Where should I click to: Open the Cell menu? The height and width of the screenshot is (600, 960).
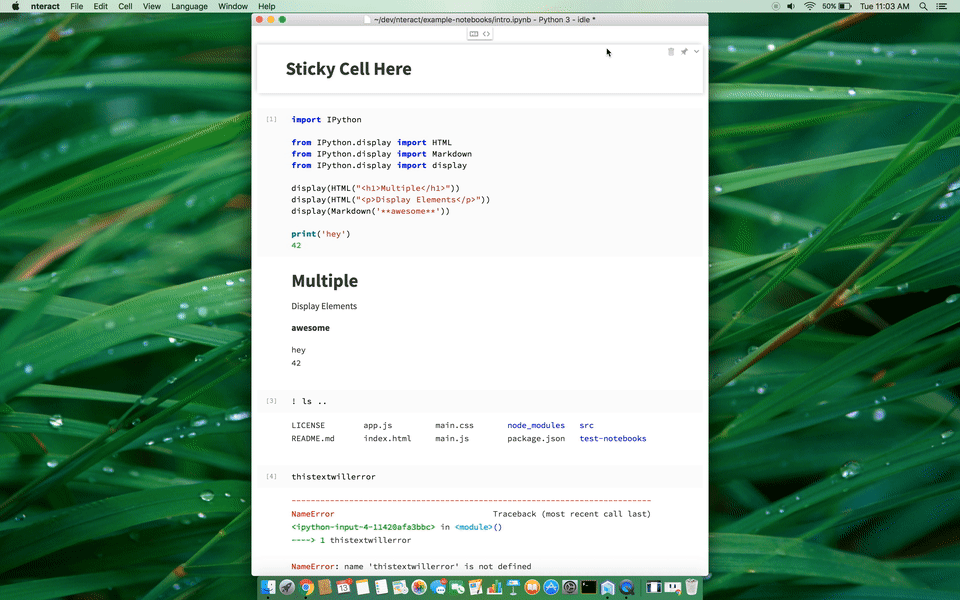click(x=125, y=6)
